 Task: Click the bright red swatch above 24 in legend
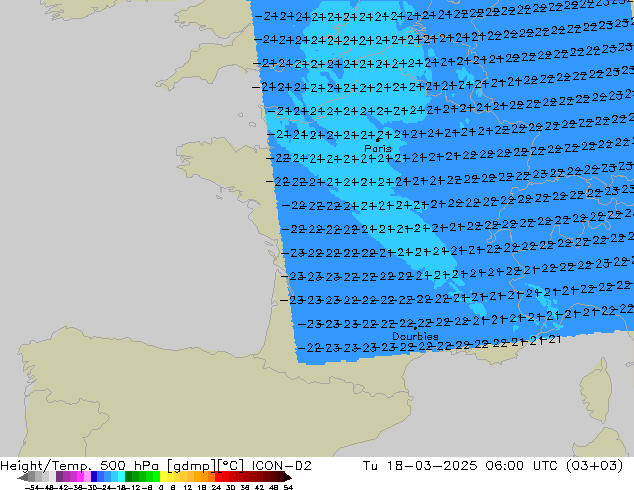(x=218, y=476)
